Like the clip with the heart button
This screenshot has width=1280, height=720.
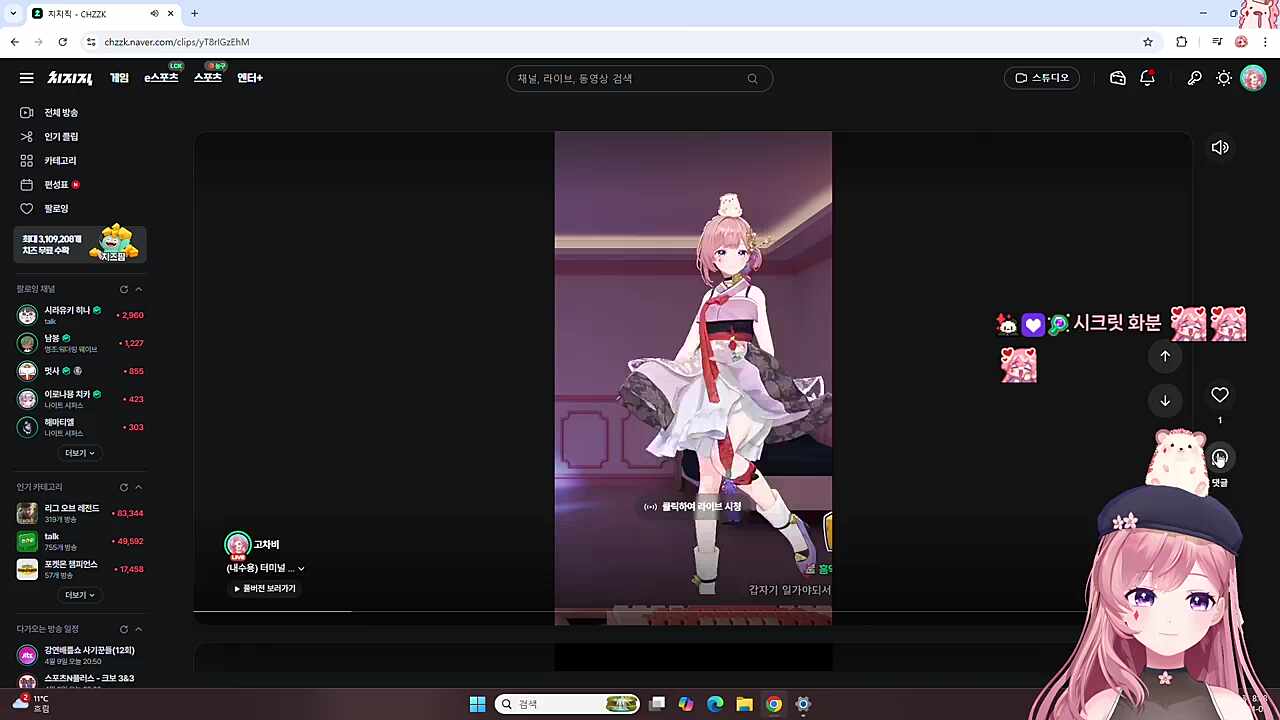[x=1220, y=395]
